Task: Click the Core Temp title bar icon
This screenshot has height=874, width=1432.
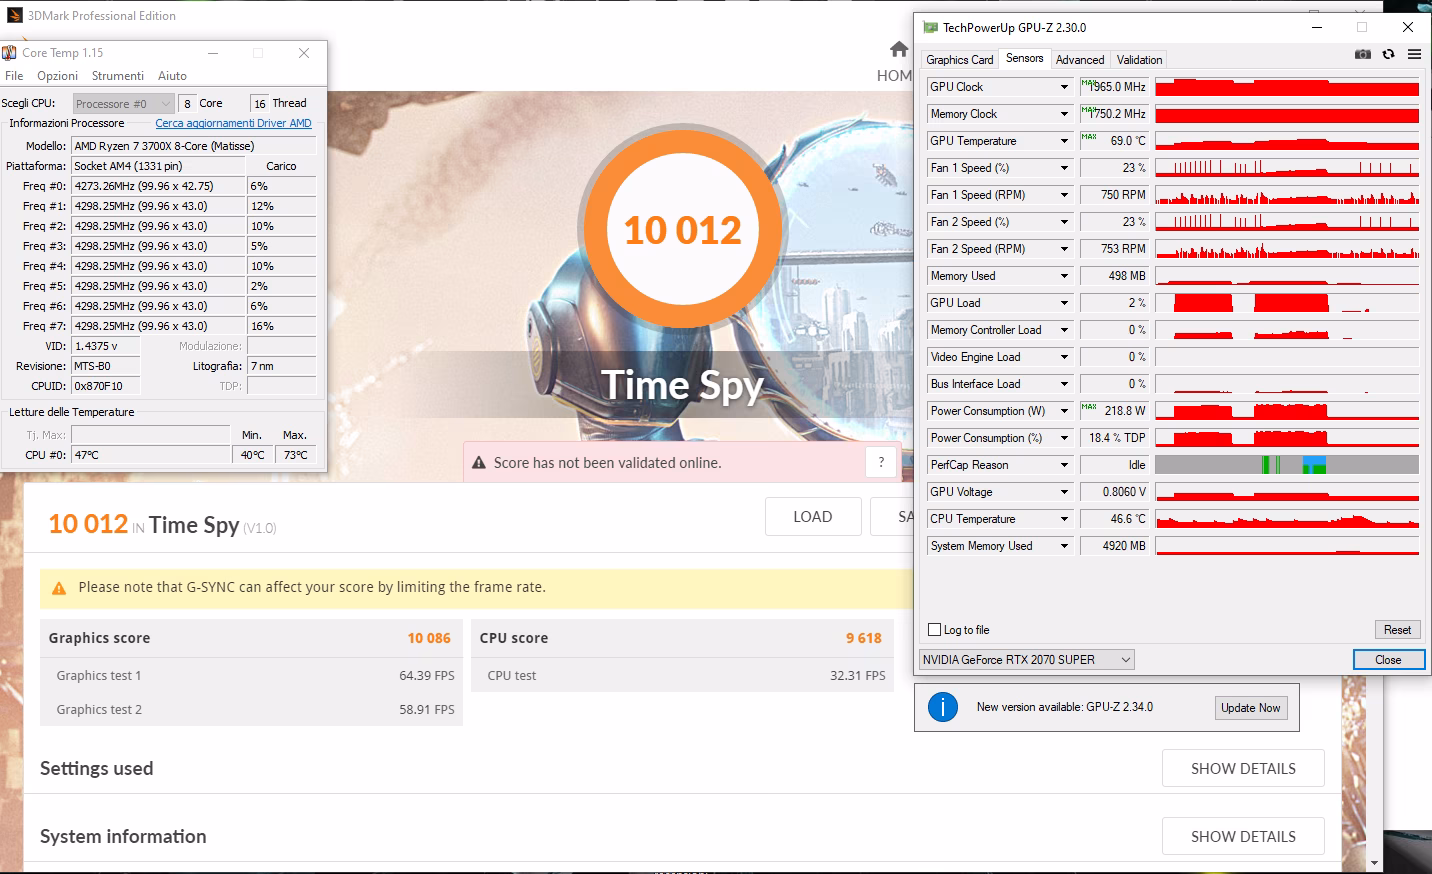Action: tap(9, 53)
